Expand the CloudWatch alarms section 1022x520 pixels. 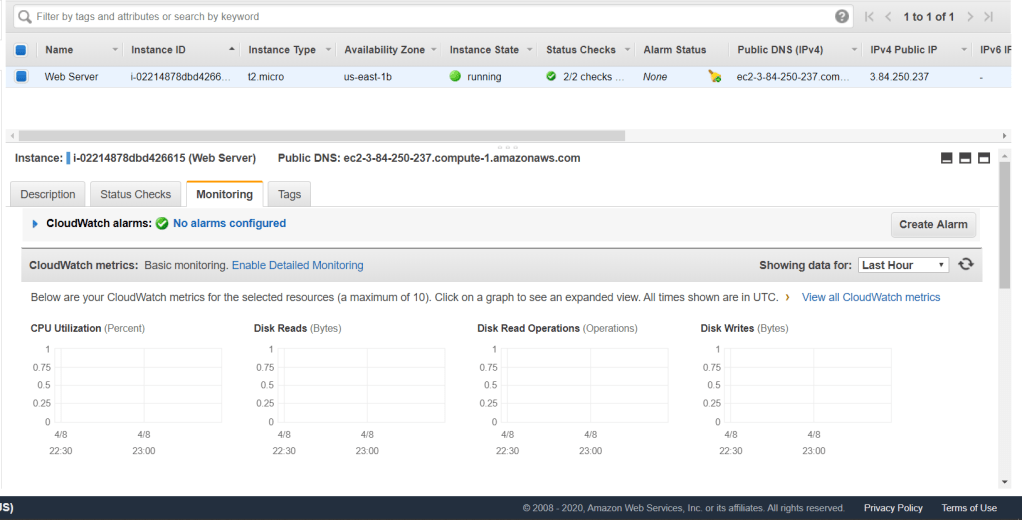pyautogui.click(x=36, y=224)
